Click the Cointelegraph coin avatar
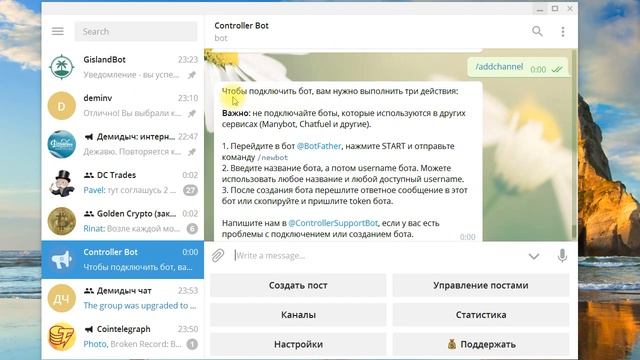Image resolution: width=640 pixels, height=360 pixels. [x=62, y=336]
